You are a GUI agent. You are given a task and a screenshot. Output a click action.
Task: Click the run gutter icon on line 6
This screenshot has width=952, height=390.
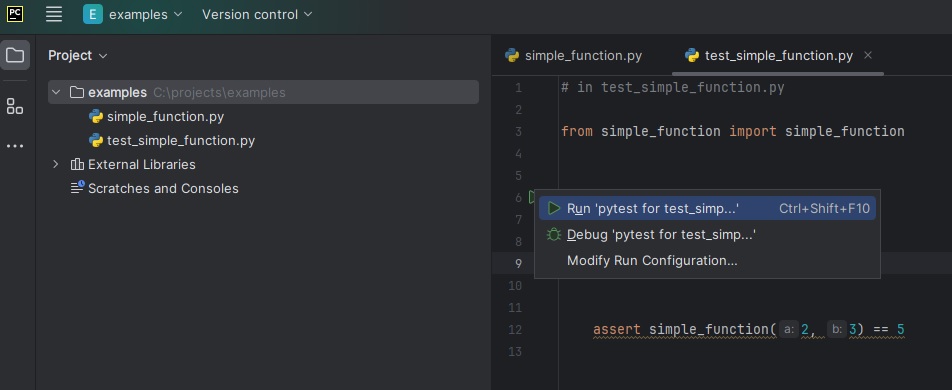point(532,197)
